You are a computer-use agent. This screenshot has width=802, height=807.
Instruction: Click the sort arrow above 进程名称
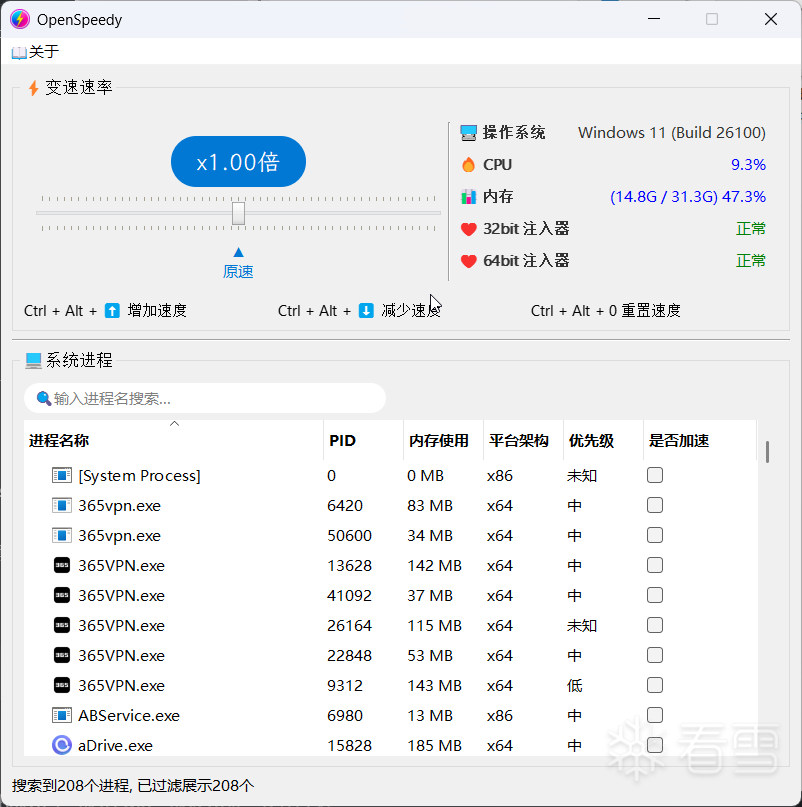(x=175, y=424)
